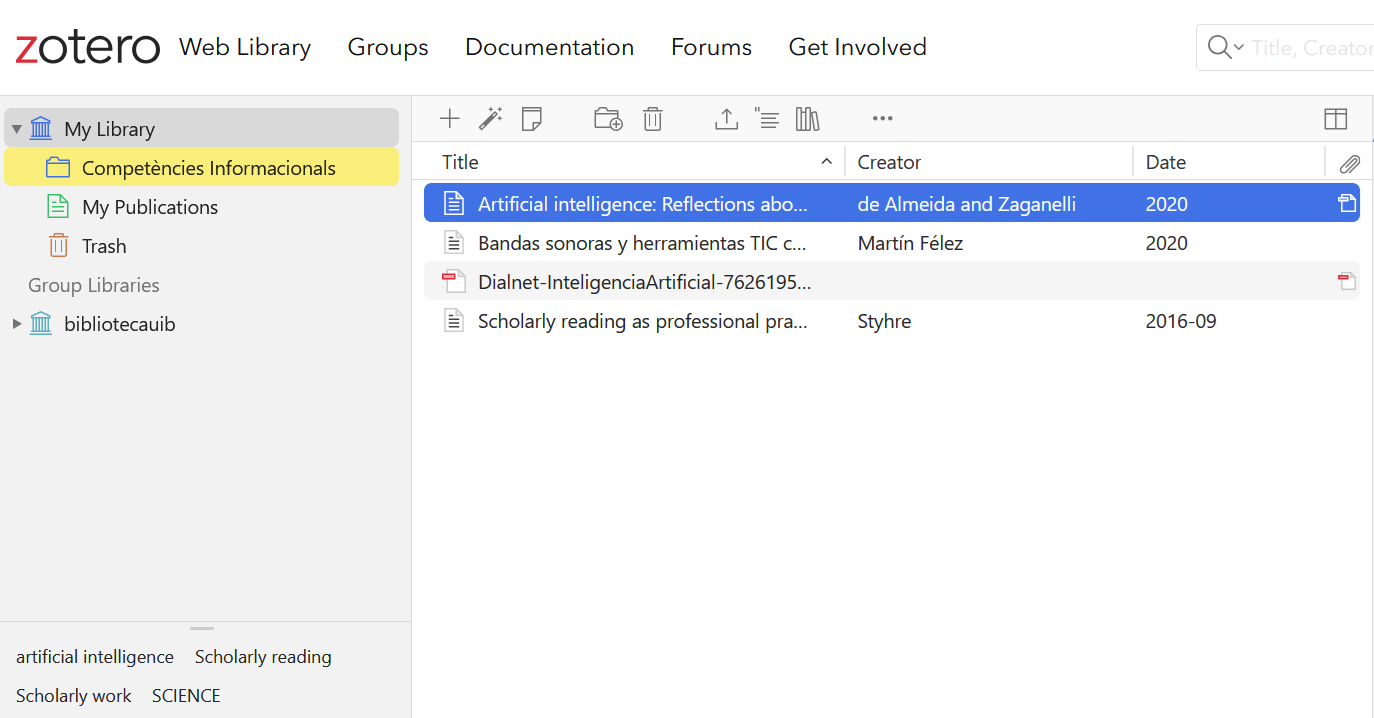Open the More three-dots menu

pyautogui.click(x=882, y=119)
